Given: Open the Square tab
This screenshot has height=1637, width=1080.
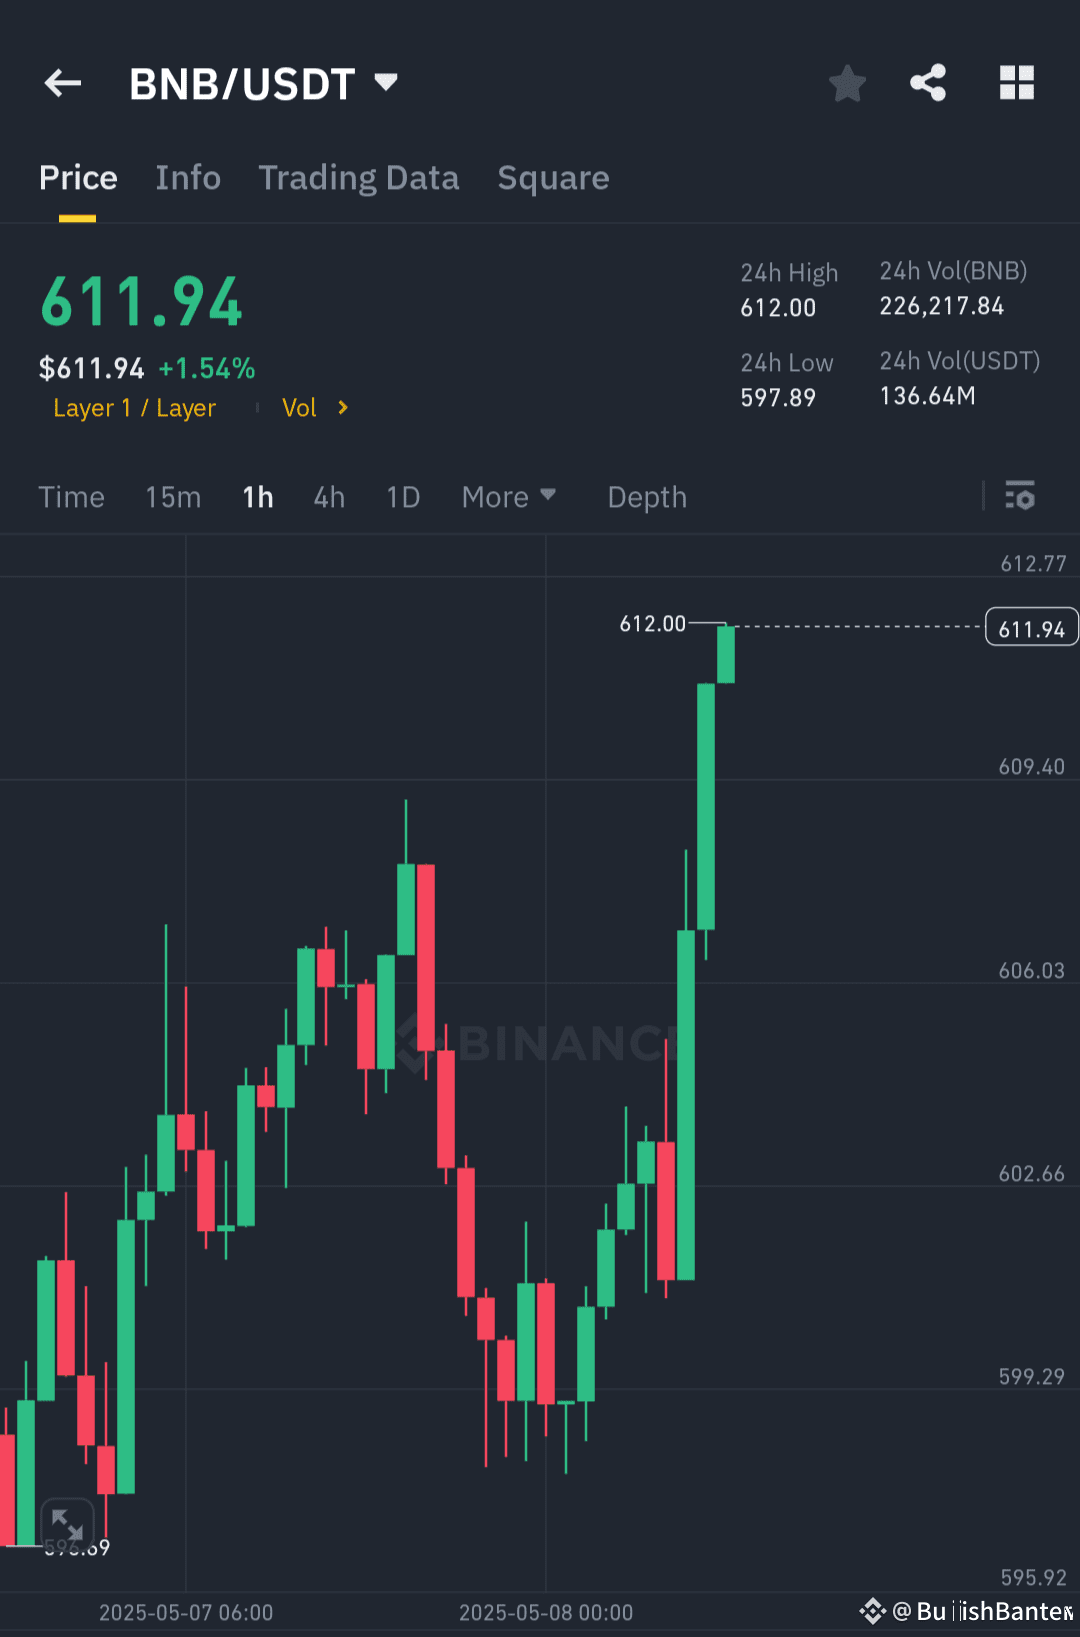Looking at the screenshot, I should click(553, 177).
